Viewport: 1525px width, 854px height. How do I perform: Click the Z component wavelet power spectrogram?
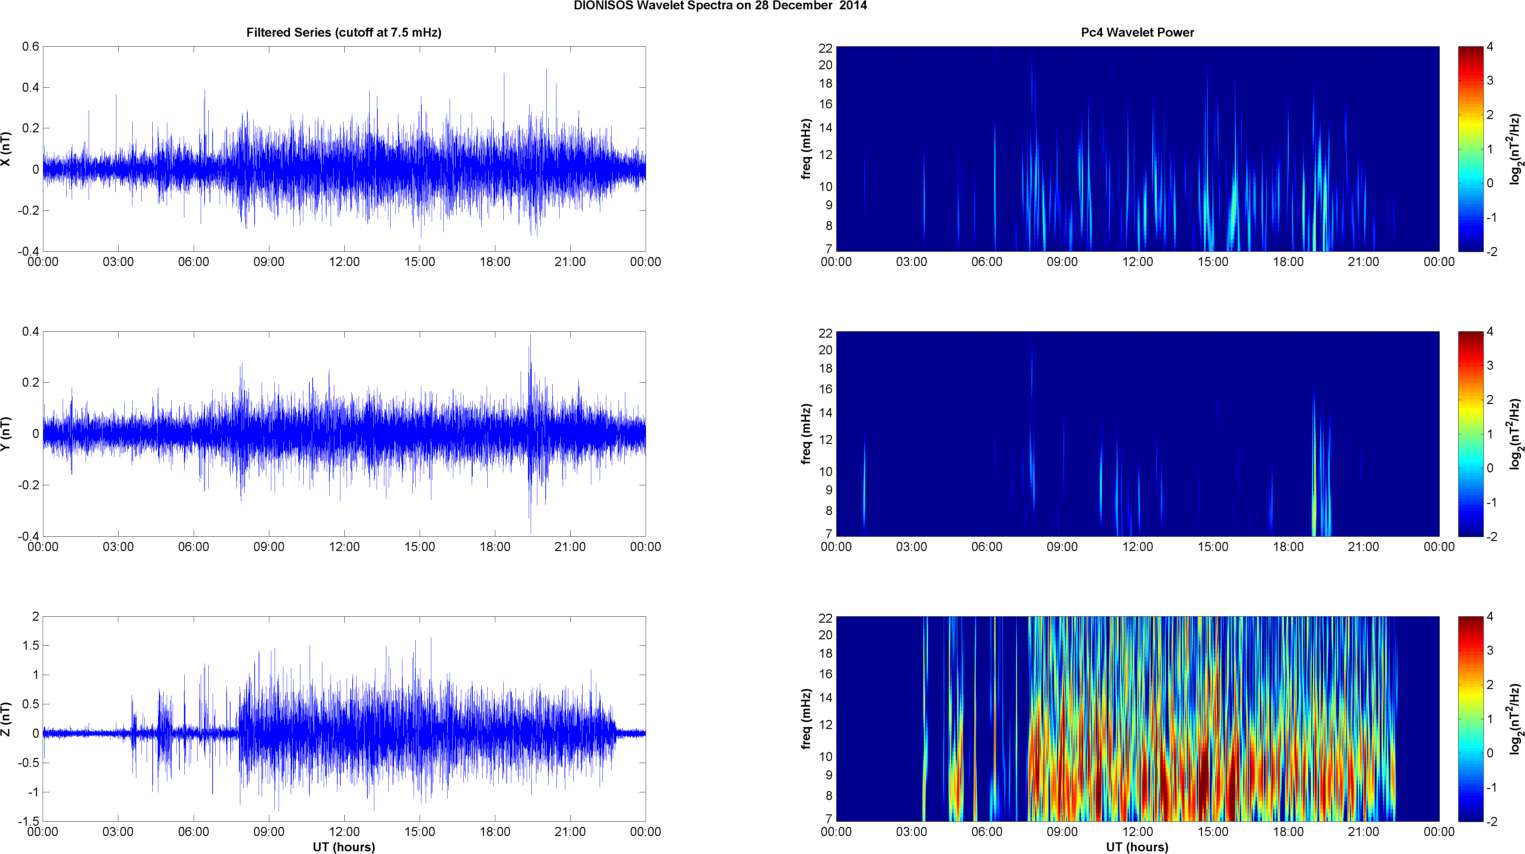coord(1137,719)
